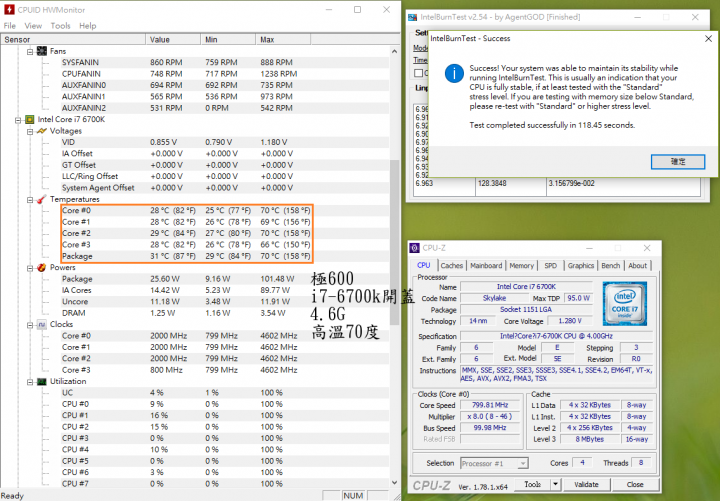This screenshot has width=720, height=501.
Task: Collapse the Intel Core i7 6700K node
Action: (x=17, y=120)
